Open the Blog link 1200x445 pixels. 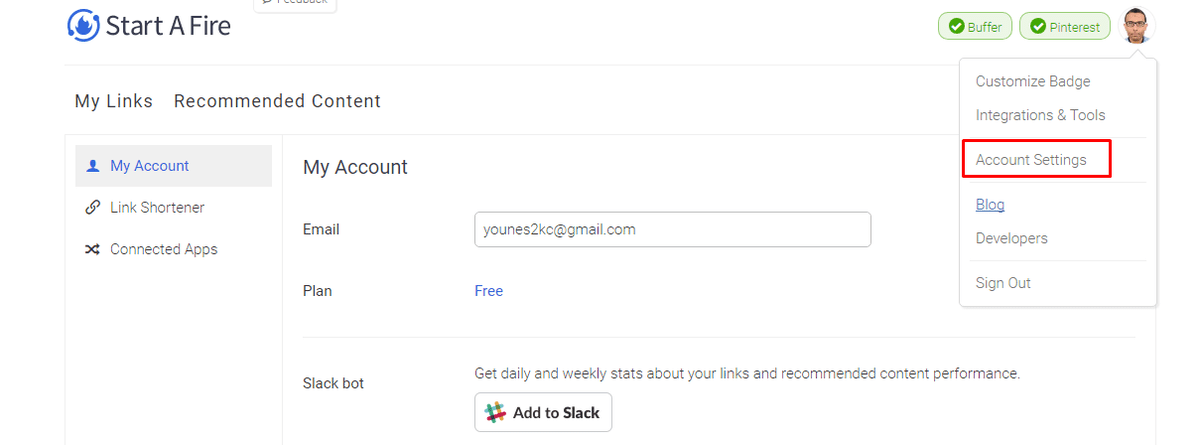tap(990, 205)
